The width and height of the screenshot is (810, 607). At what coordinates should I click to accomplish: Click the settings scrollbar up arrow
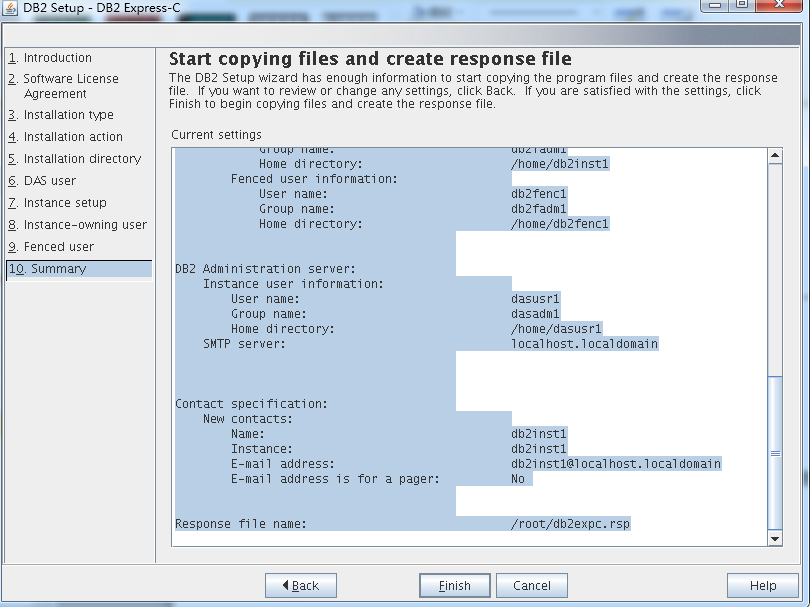pos(775,155)
